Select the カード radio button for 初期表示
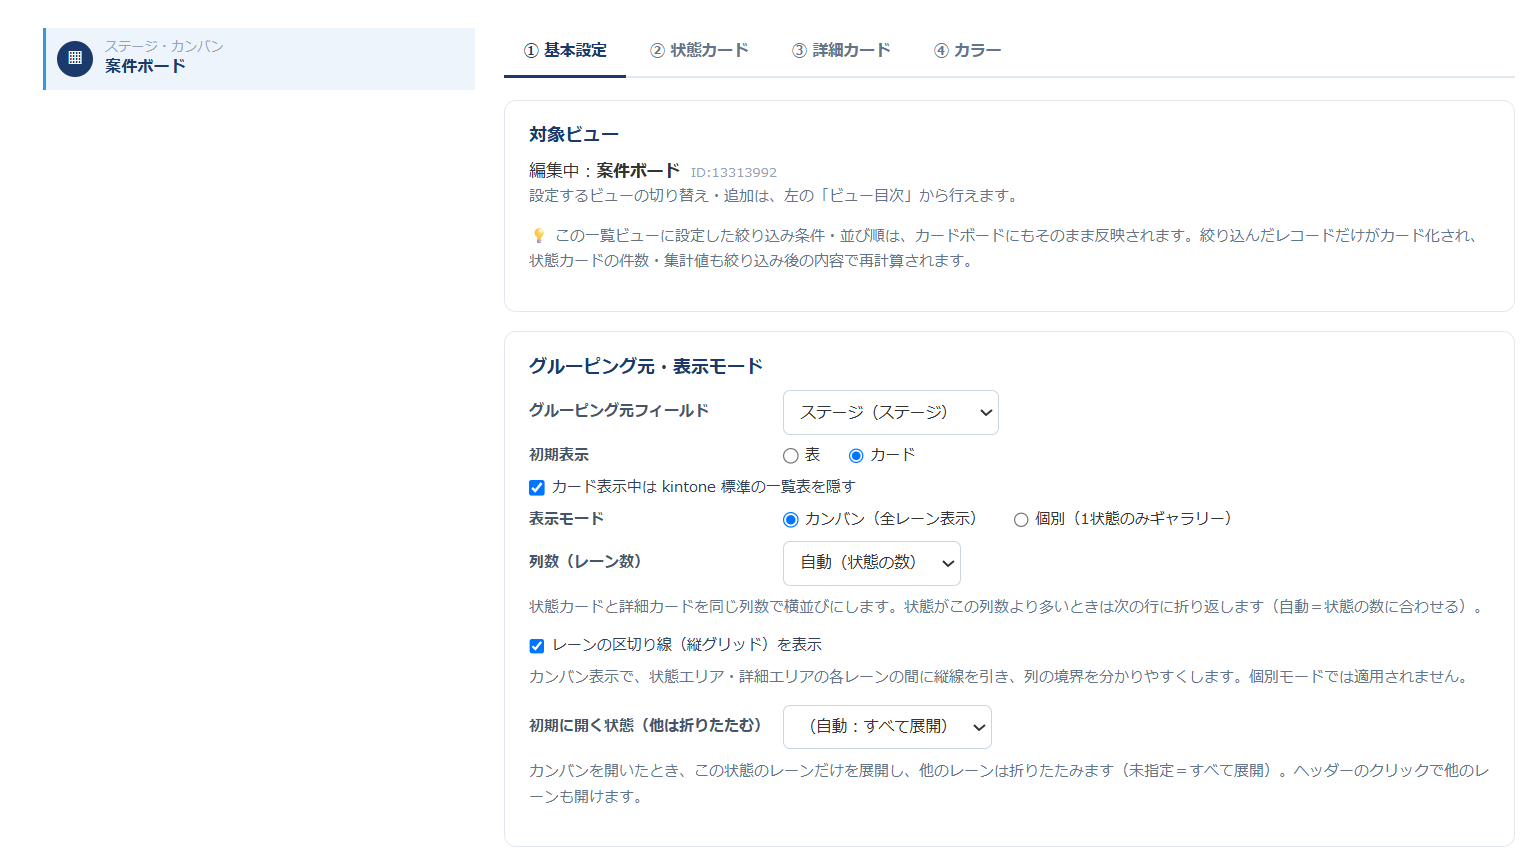The width and height of the screenshot is (1534, 854). pos(856,455)
